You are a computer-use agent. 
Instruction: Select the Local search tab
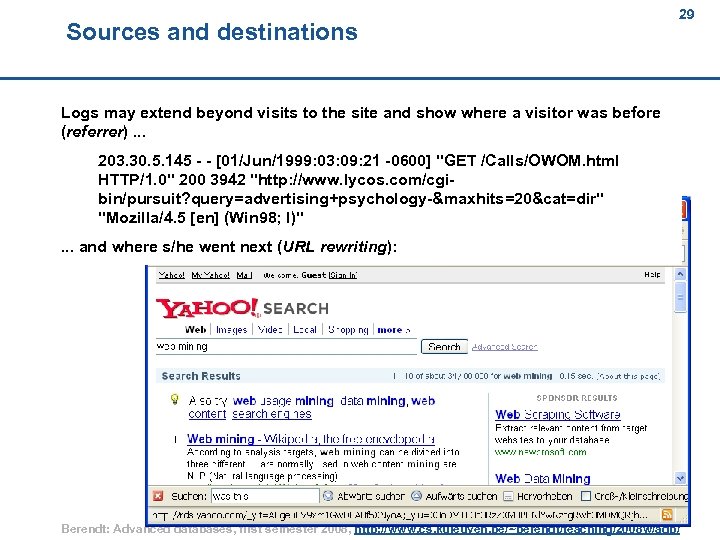pyautogui.click(x=305, y=330)
